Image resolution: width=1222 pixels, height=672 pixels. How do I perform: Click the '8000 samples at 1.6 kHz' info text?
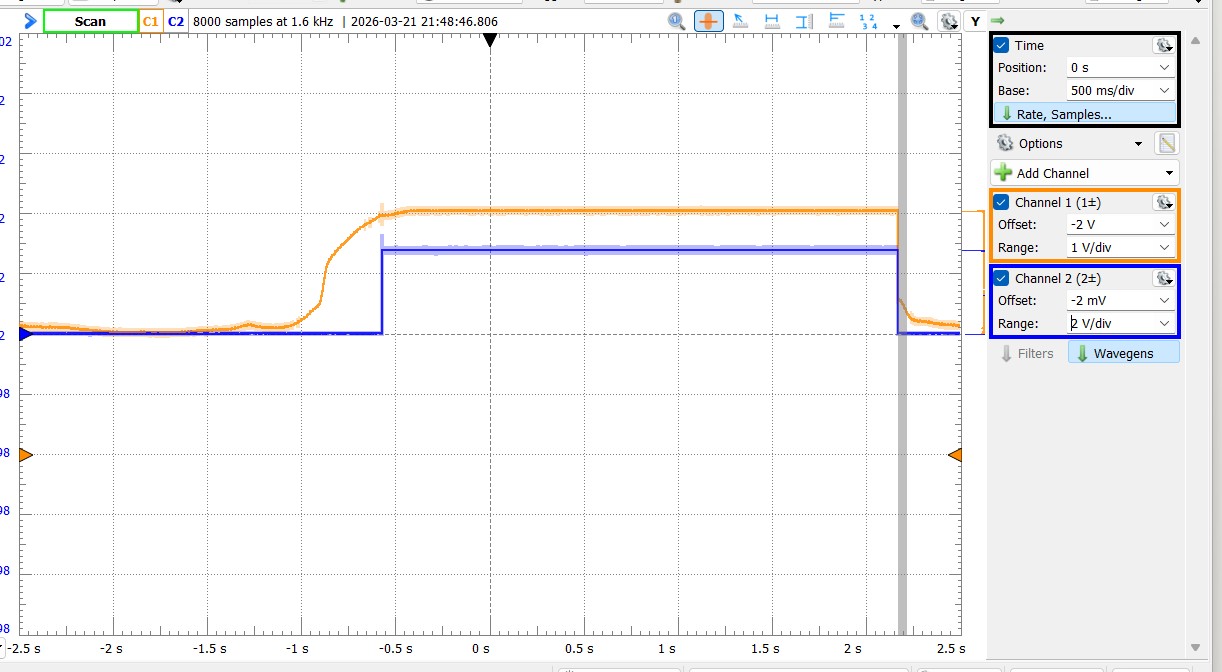(264, 21)
